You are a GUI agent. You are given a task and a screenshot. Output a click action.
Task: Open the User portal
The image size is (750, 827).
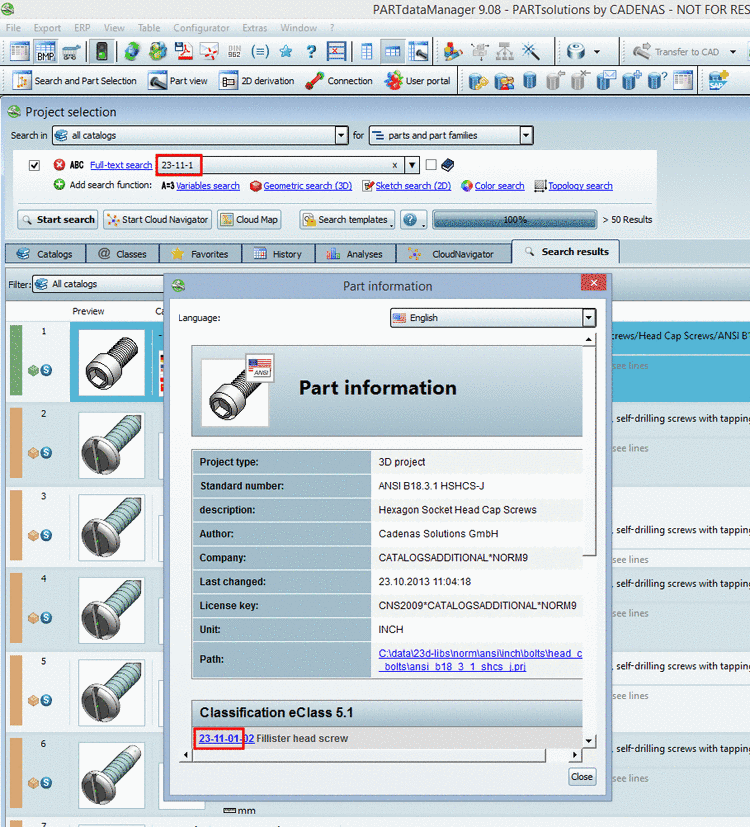(x=417, y=81)
